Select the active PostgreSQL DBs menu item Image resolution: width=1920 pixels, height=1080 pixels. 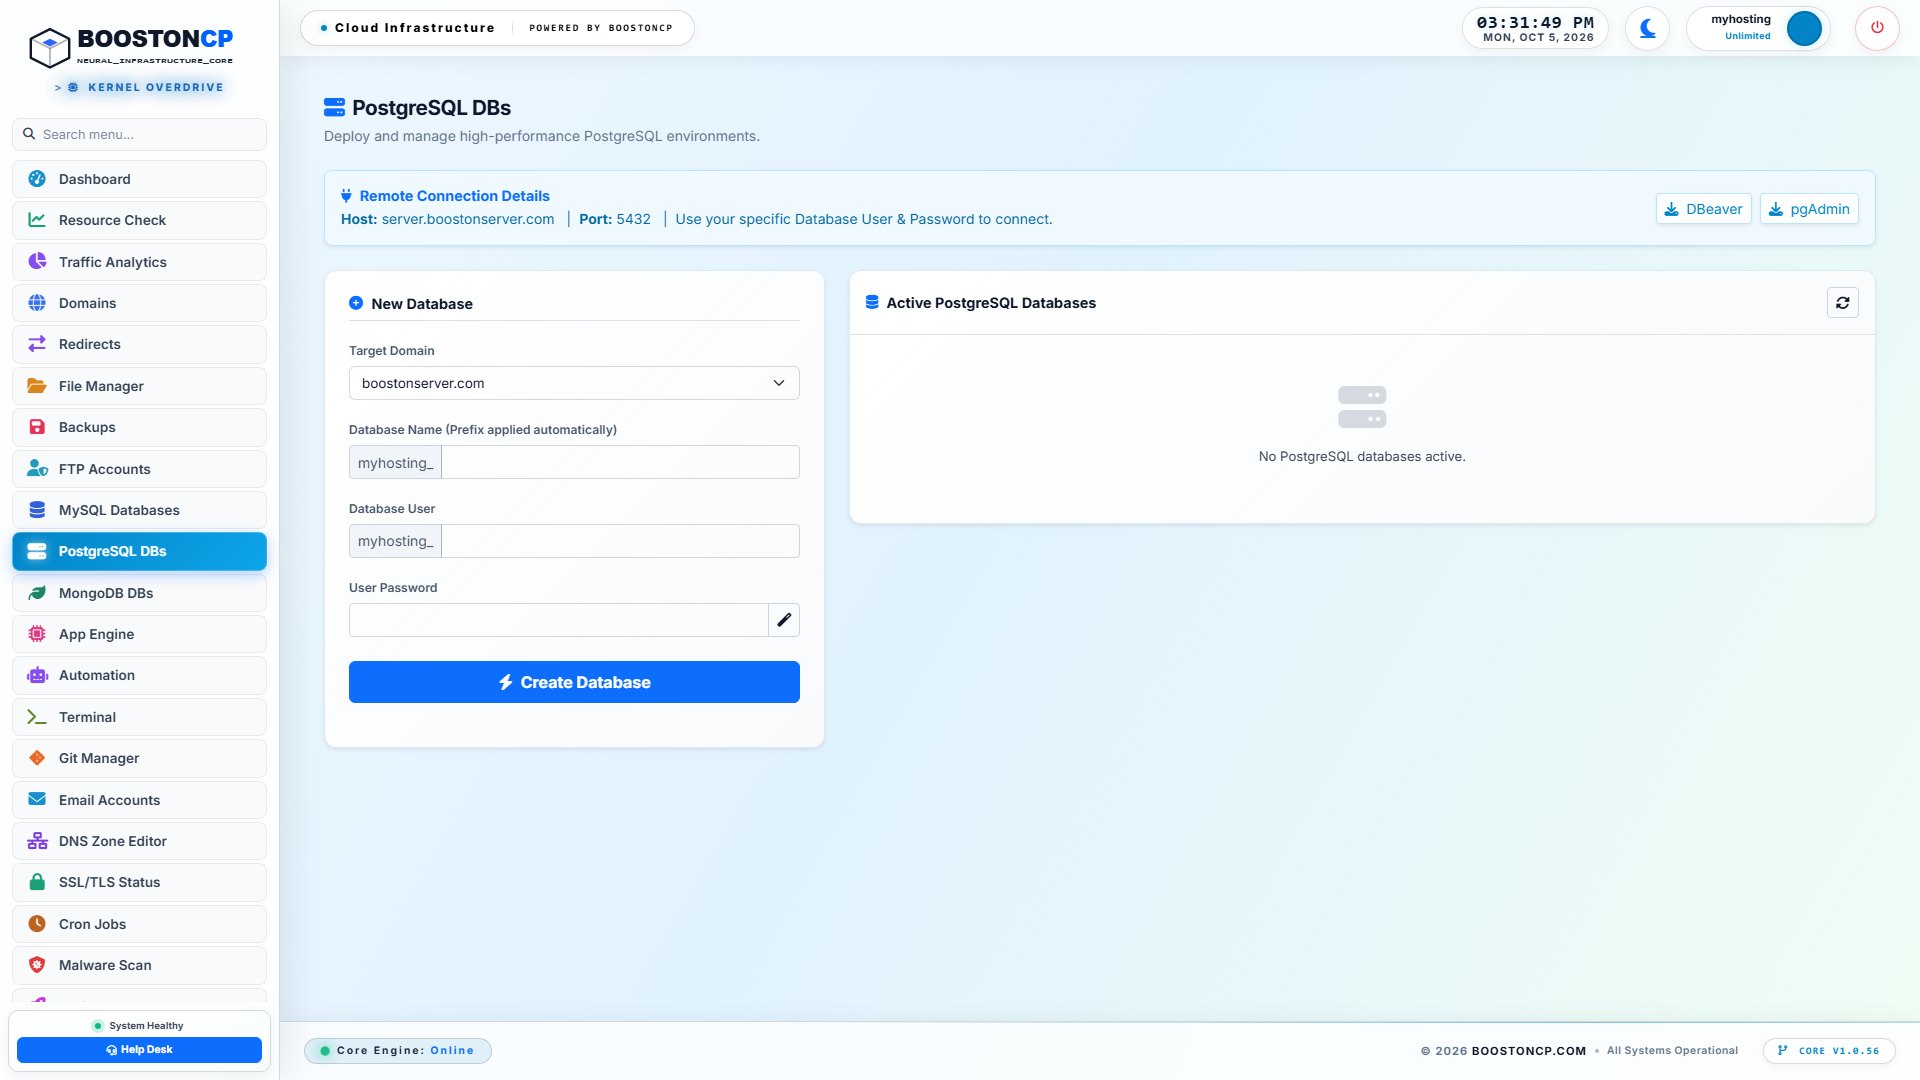pyautogui.click(x=139, y=551)
